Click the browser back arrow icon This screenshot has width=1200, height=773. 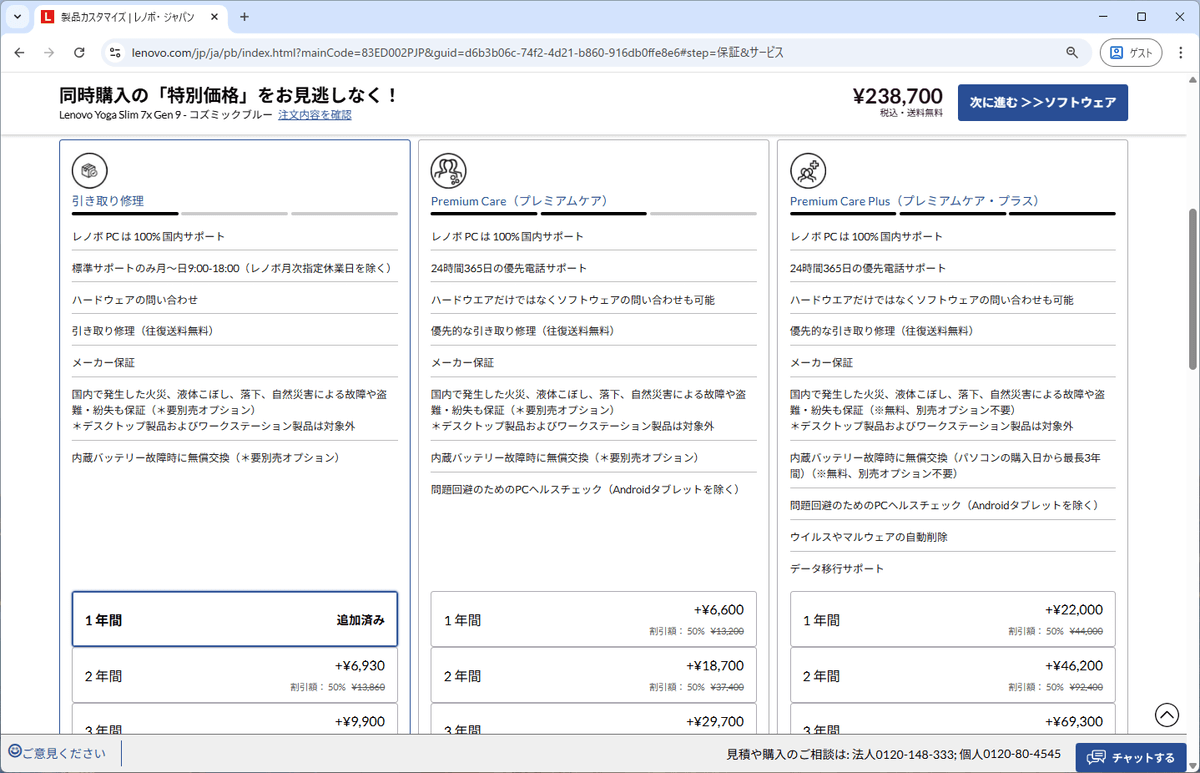(x=20, y=52)
